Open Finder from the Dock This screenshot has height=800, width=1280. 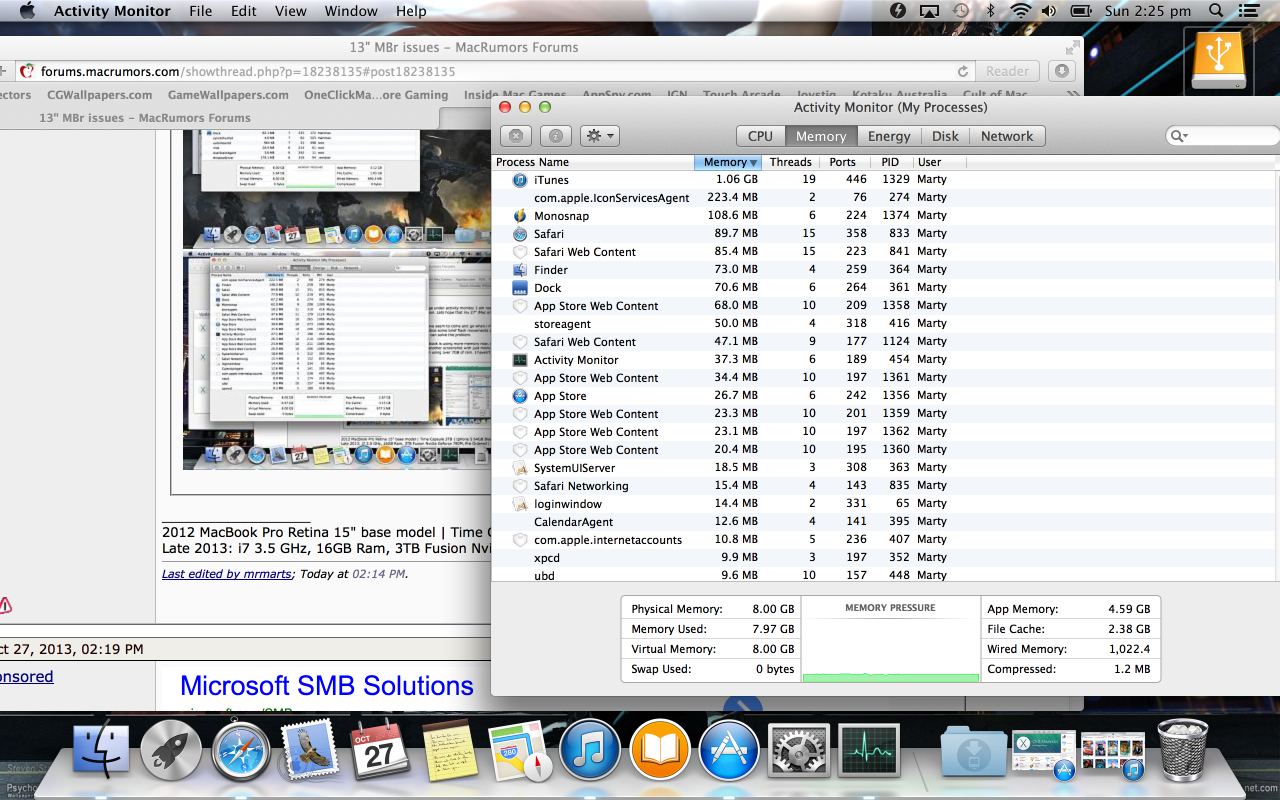click(x=101, y=751)
